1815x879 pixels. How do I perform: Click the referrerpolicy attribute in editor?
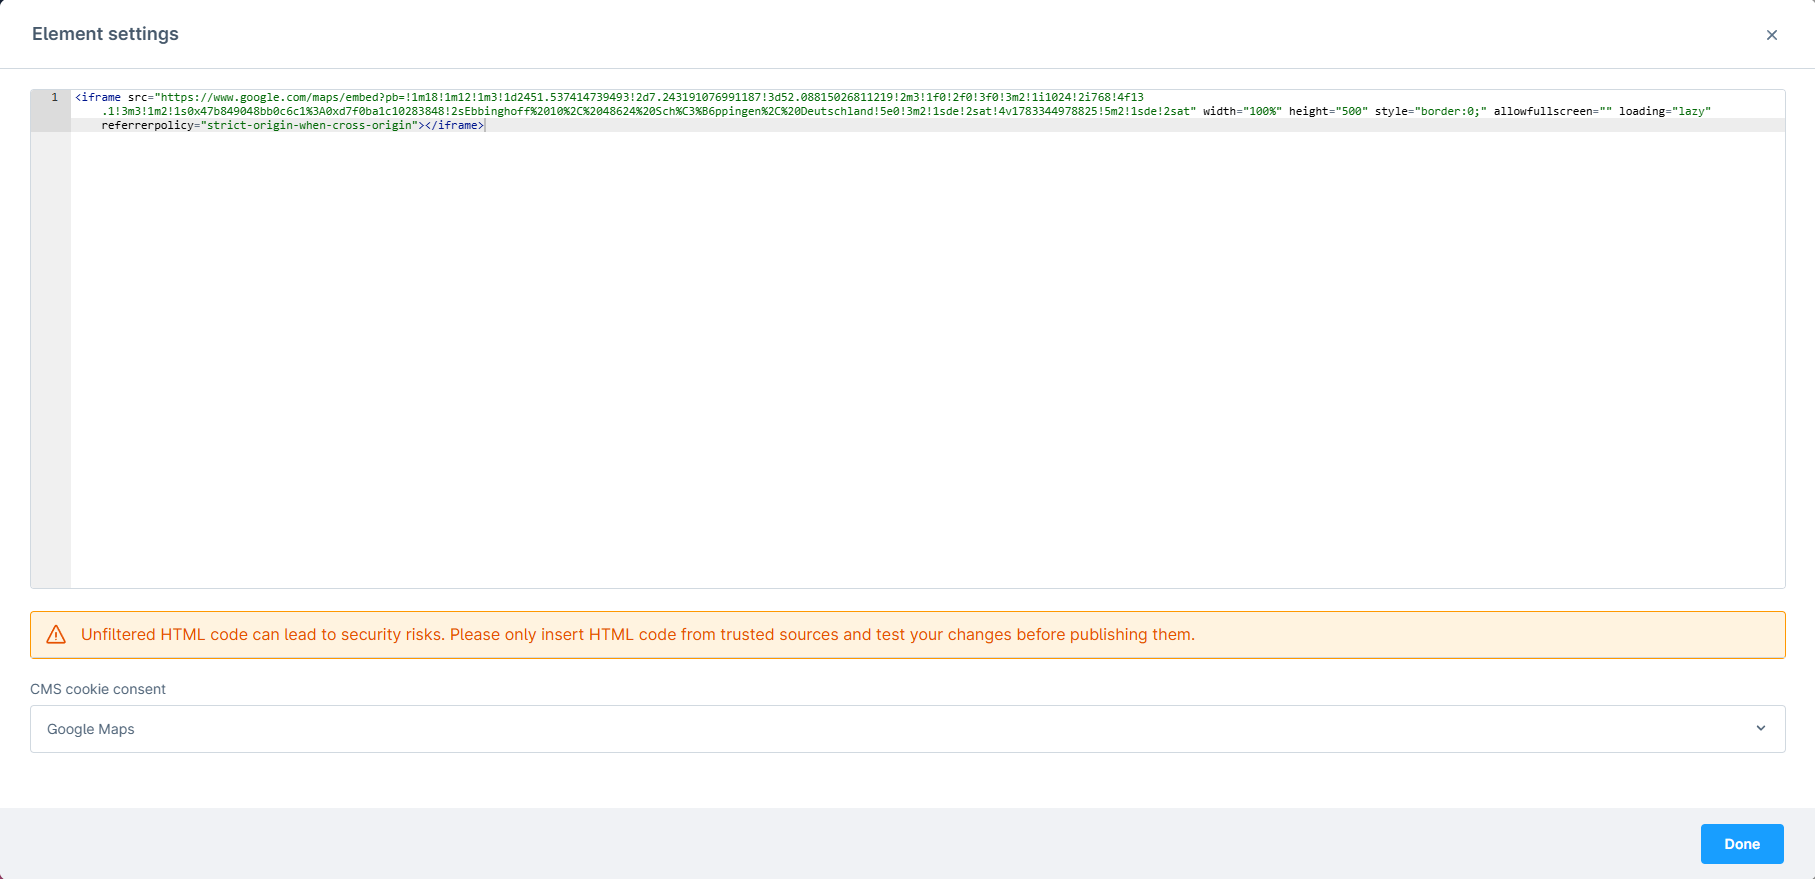[260, 125]
